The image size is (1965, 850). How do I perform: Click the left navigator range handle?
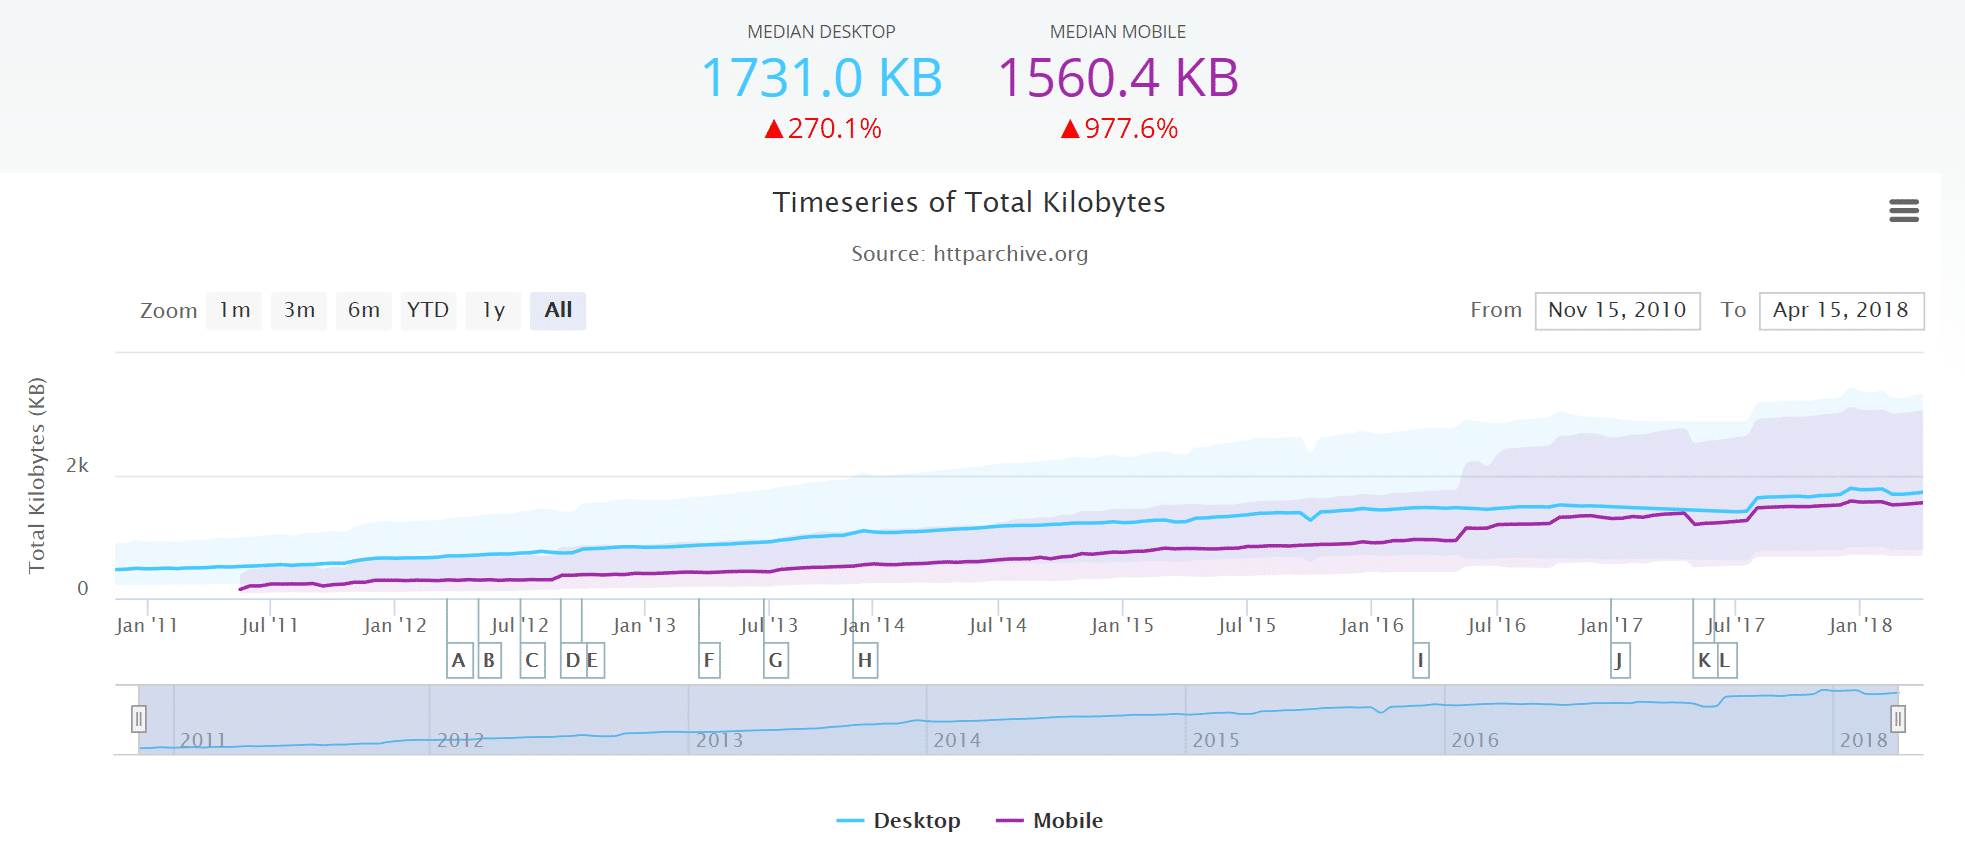(139, 718)
